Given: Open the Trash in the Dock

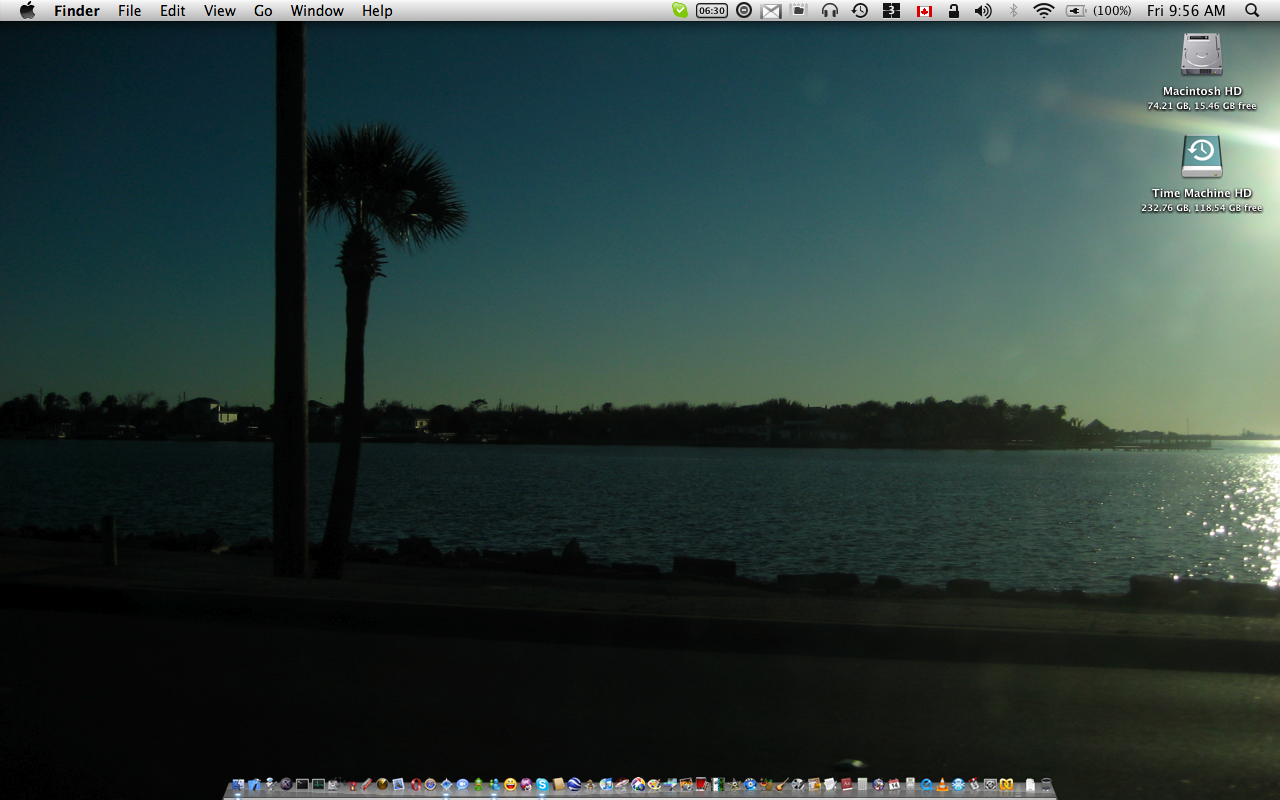Looking at the screenshot, I should click(1046, 785).
